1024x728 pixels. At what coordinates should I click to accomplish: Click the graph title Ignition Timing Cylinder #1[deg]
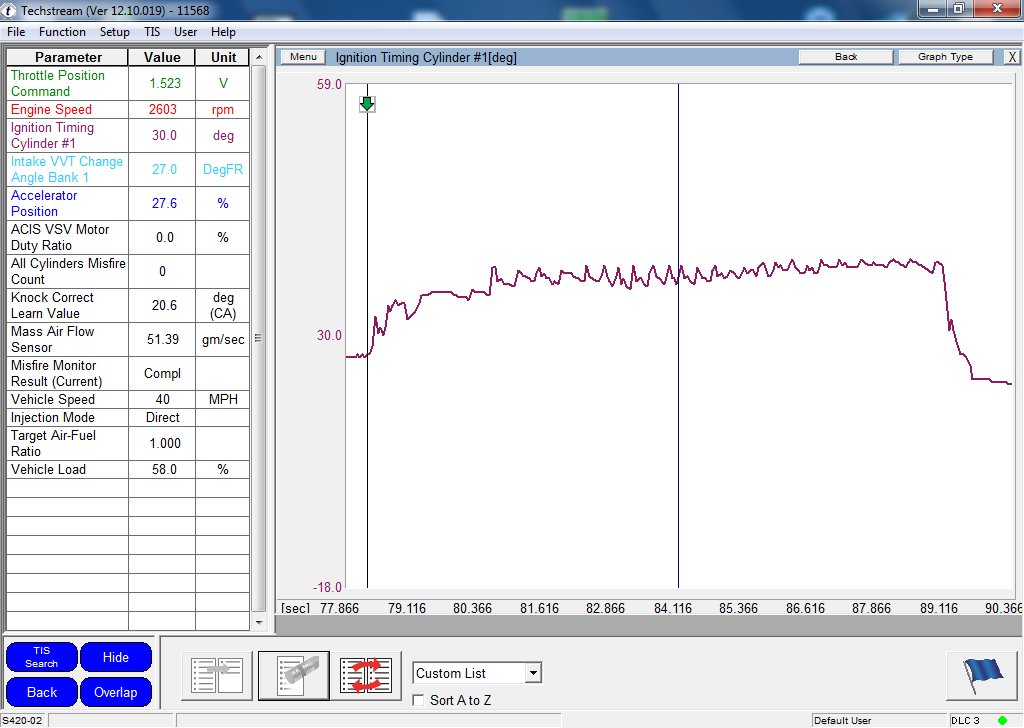(x=426, y=57)
